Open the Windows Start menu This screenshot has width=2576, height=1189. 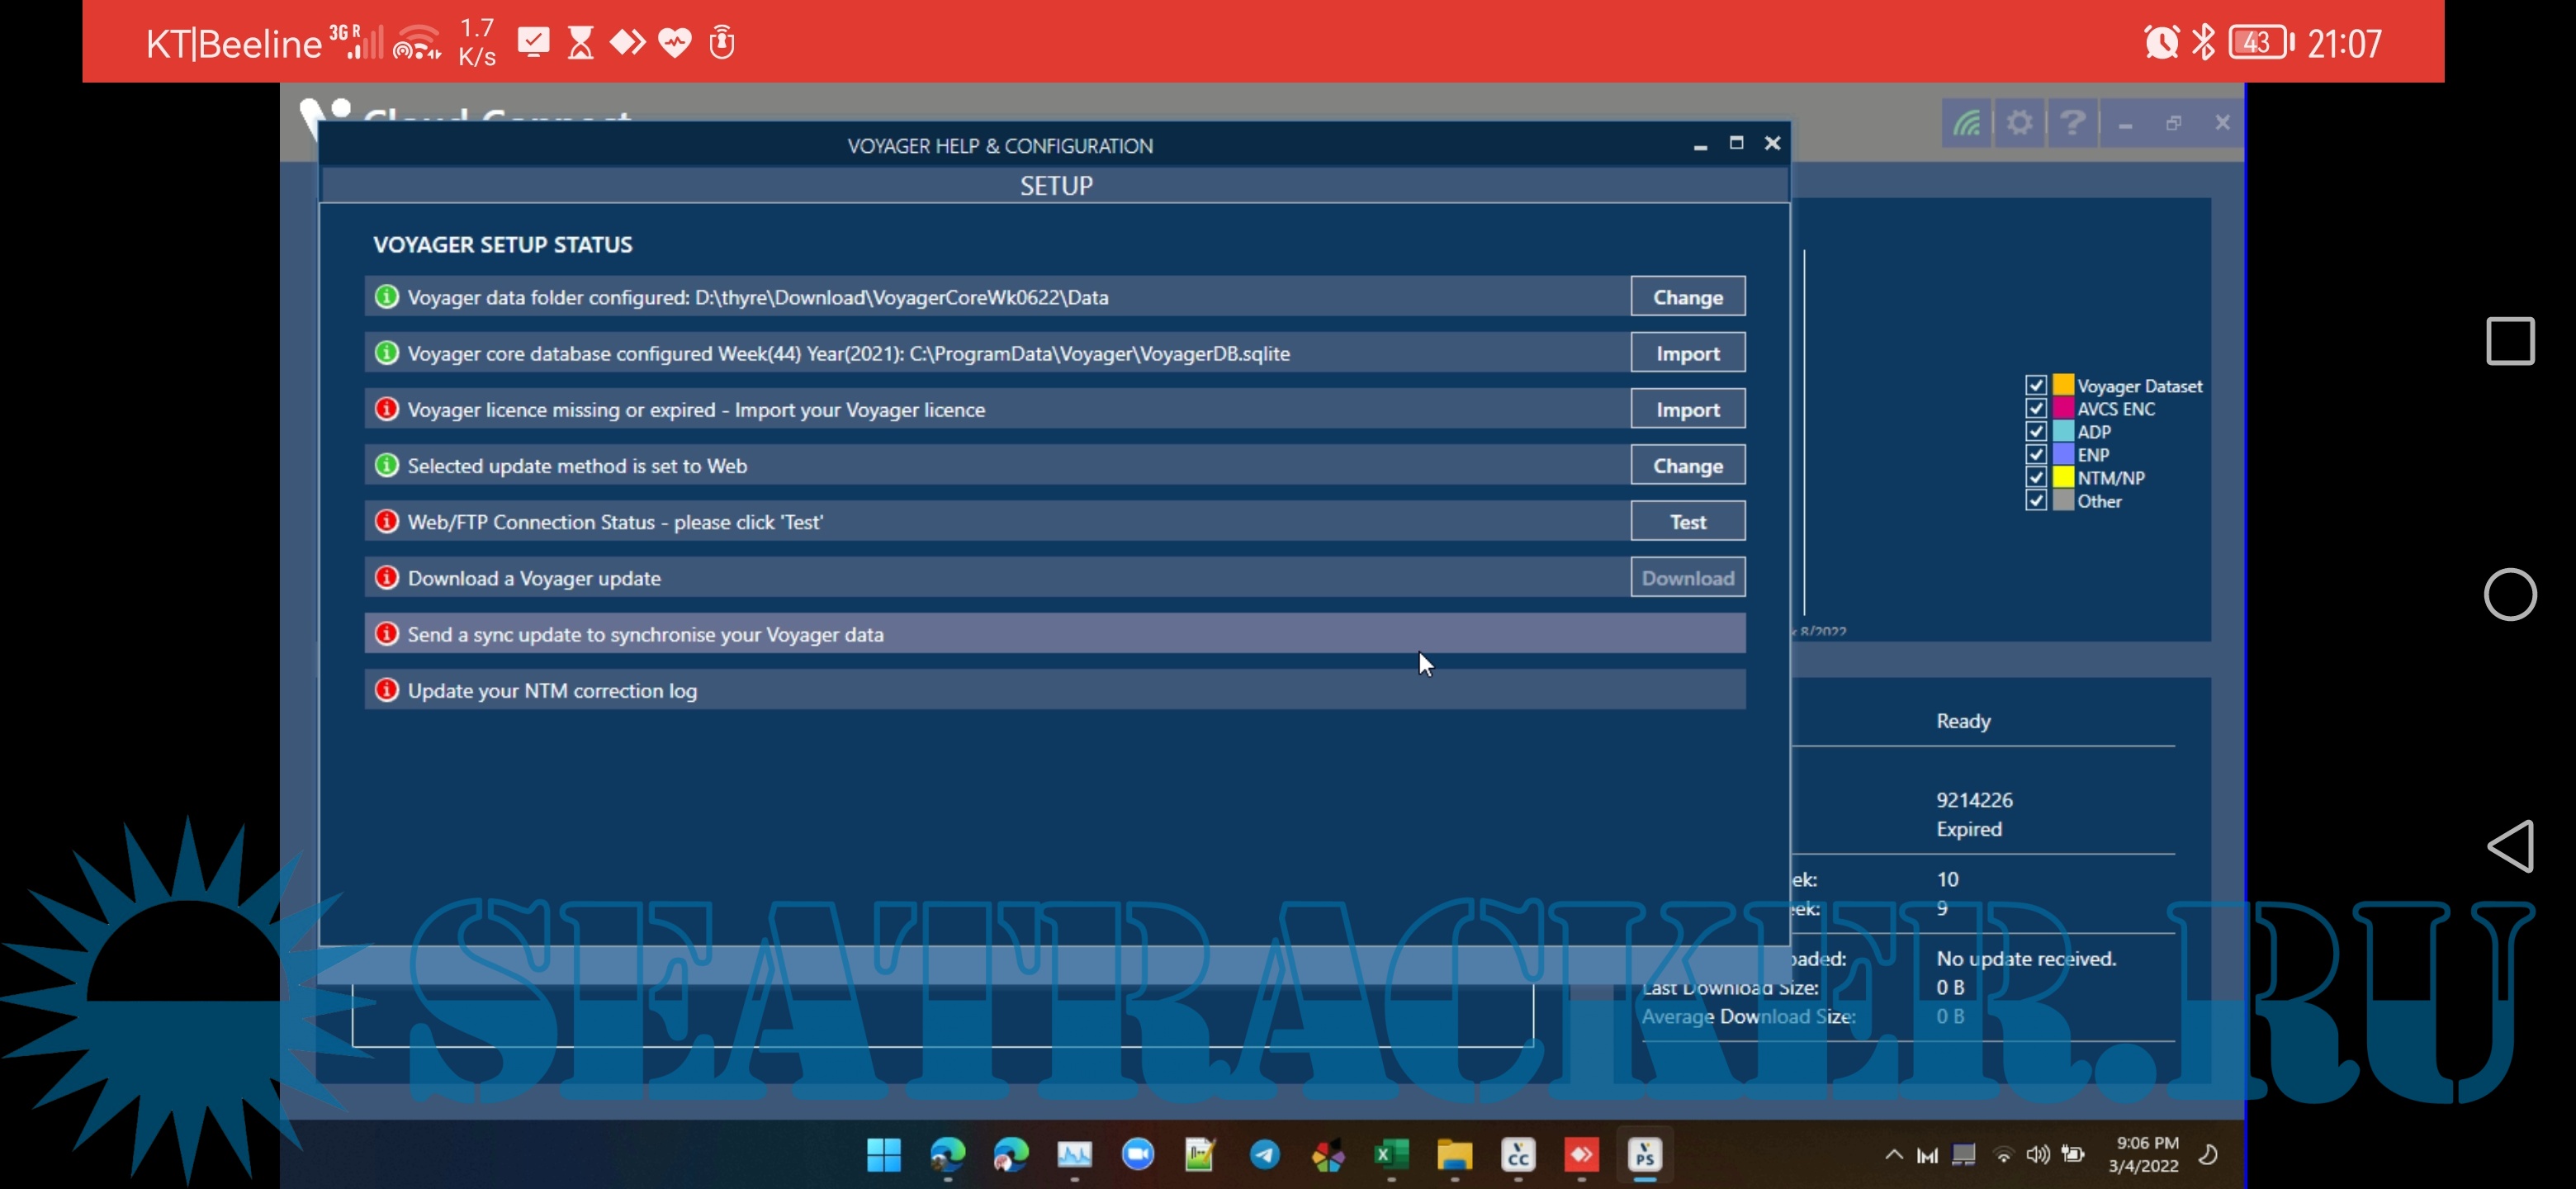click(x=883, y=1155)
